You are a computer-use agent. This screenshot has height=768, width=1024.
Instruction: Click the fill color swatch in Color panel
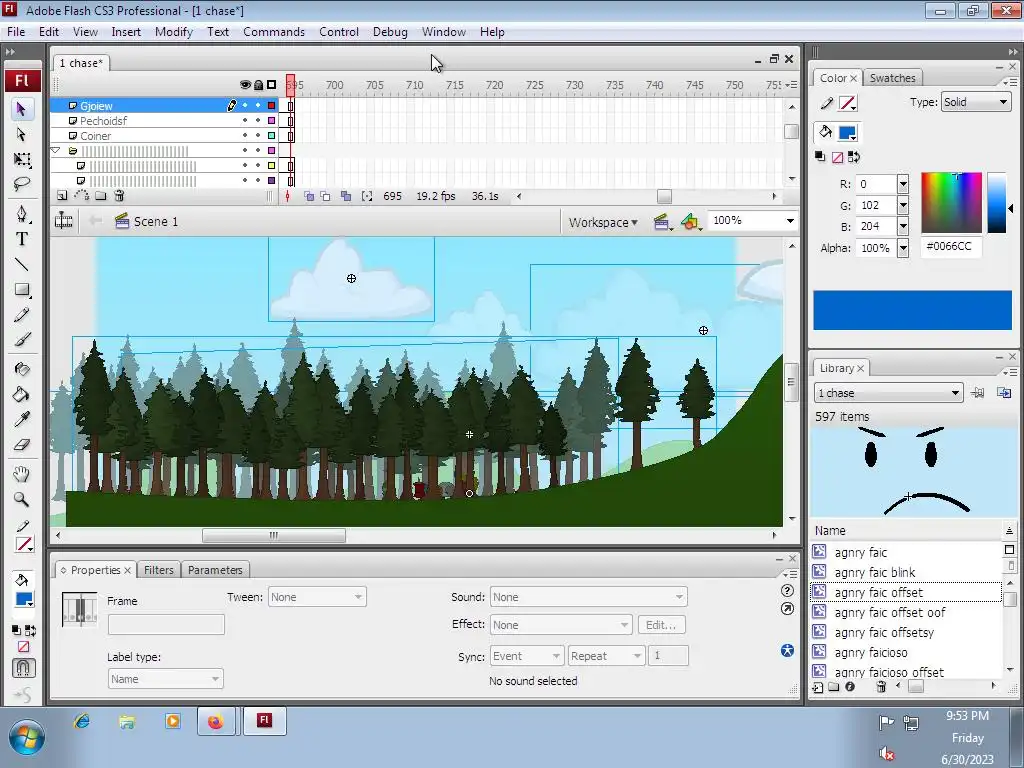[x=847, y=133]
